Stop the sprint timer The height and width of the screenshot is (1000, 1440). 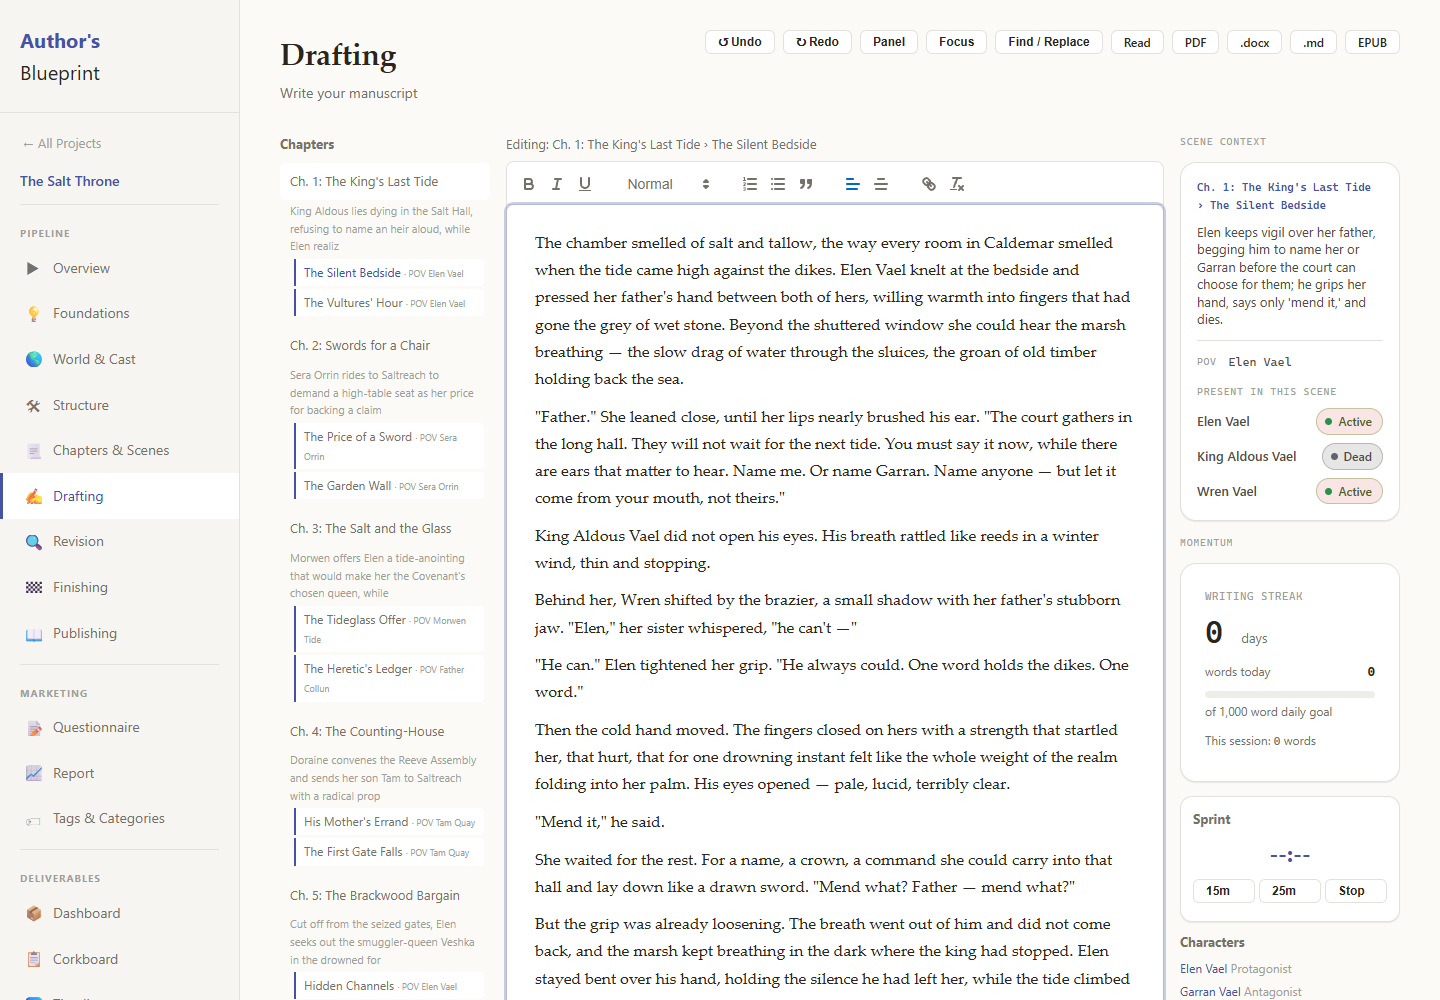(1356, 891)
